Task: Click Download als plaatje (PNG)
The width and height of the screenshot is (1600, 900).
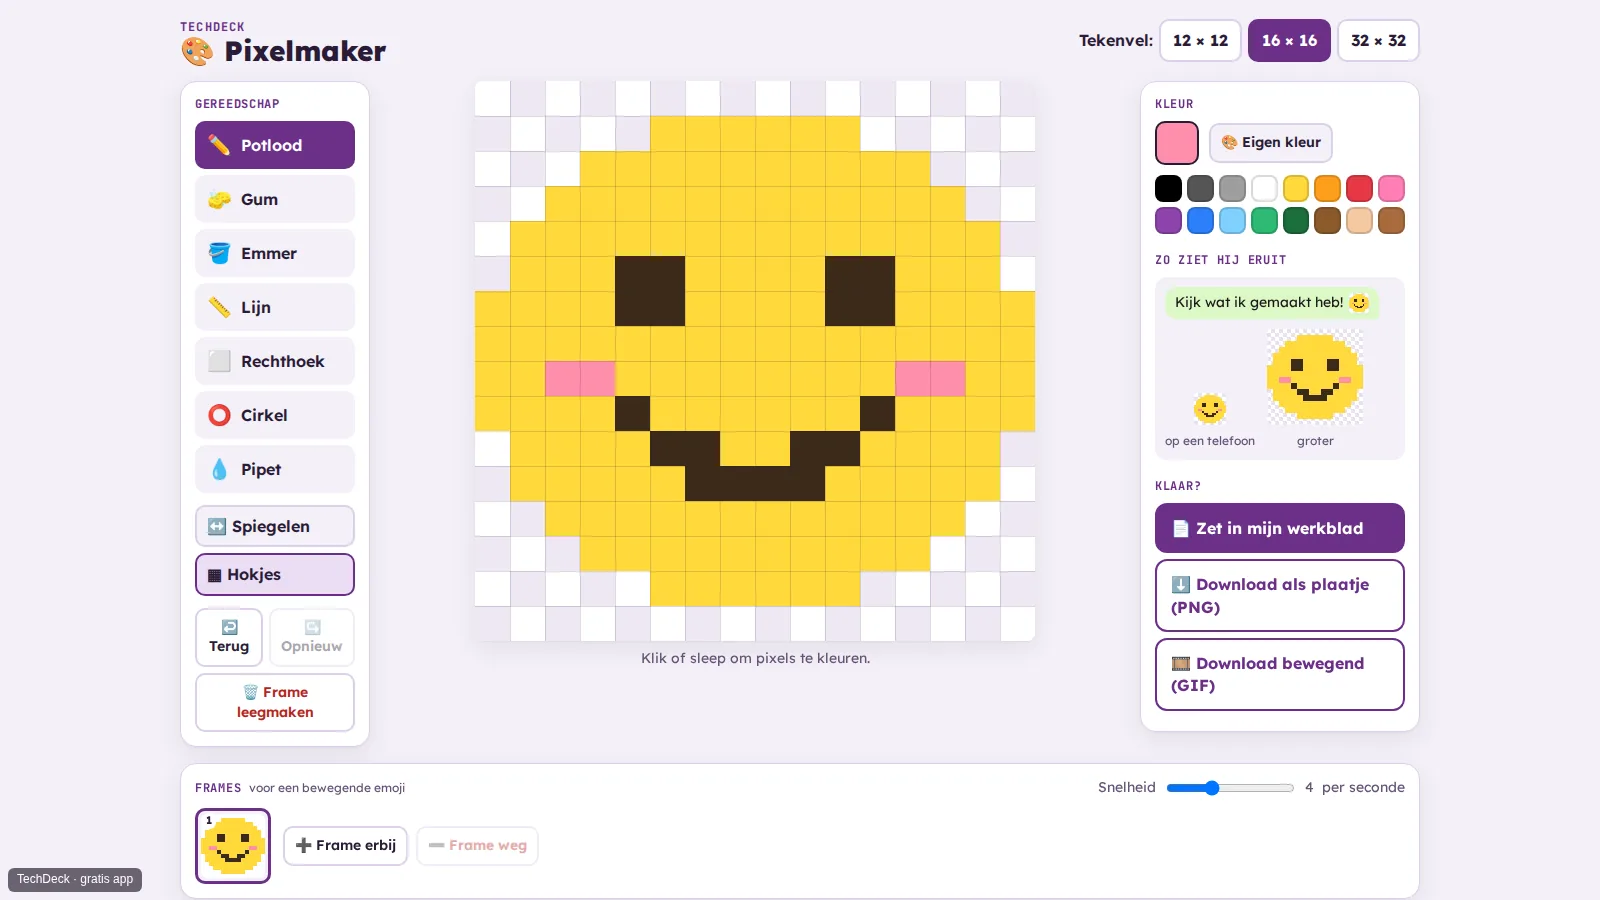Action: tap(1280, 596)
